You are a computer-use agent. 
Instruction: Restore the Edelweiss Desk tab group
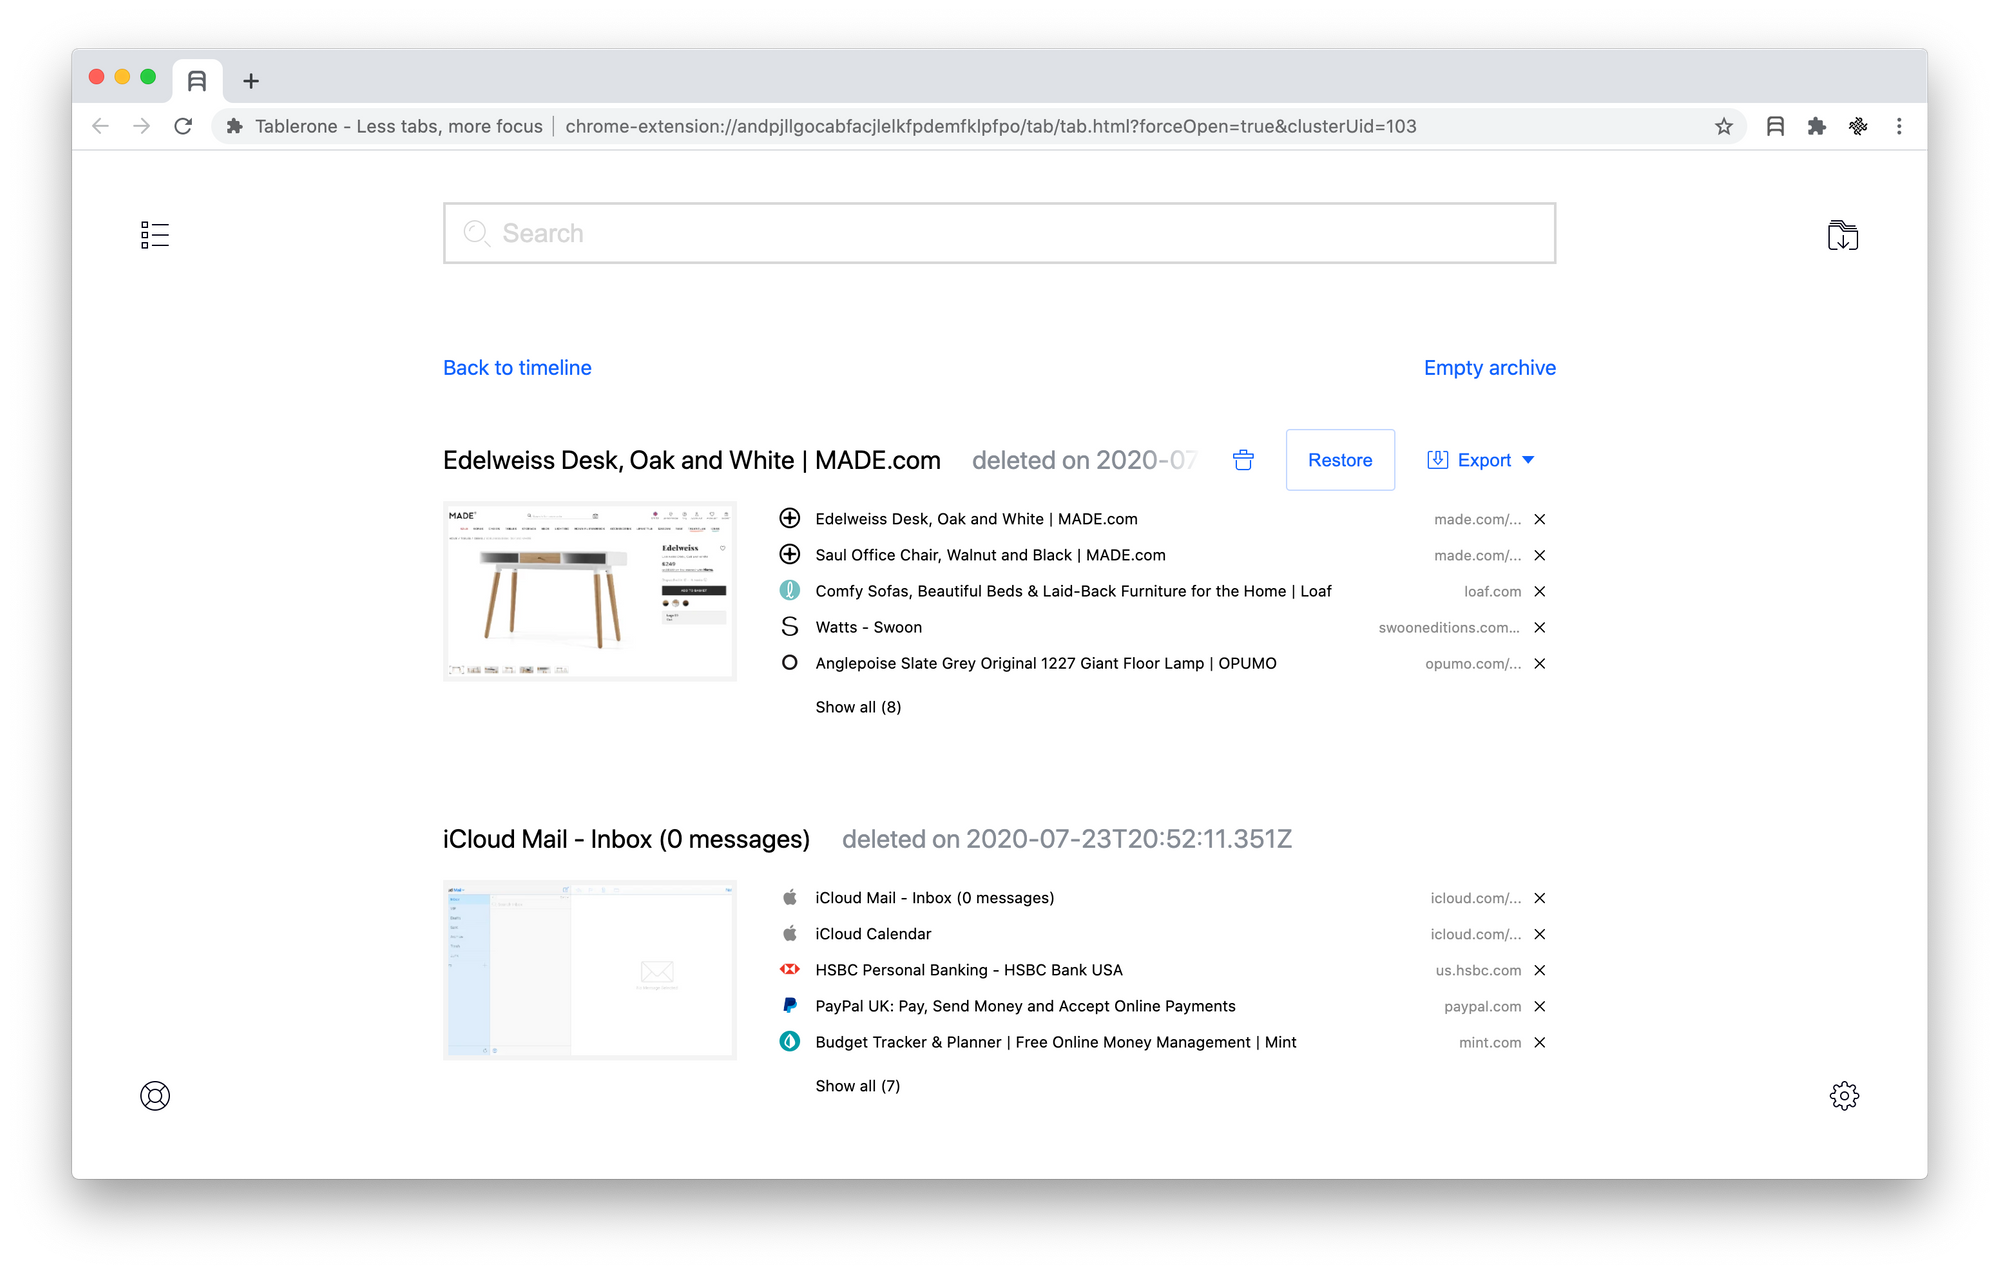[1340, 460]
